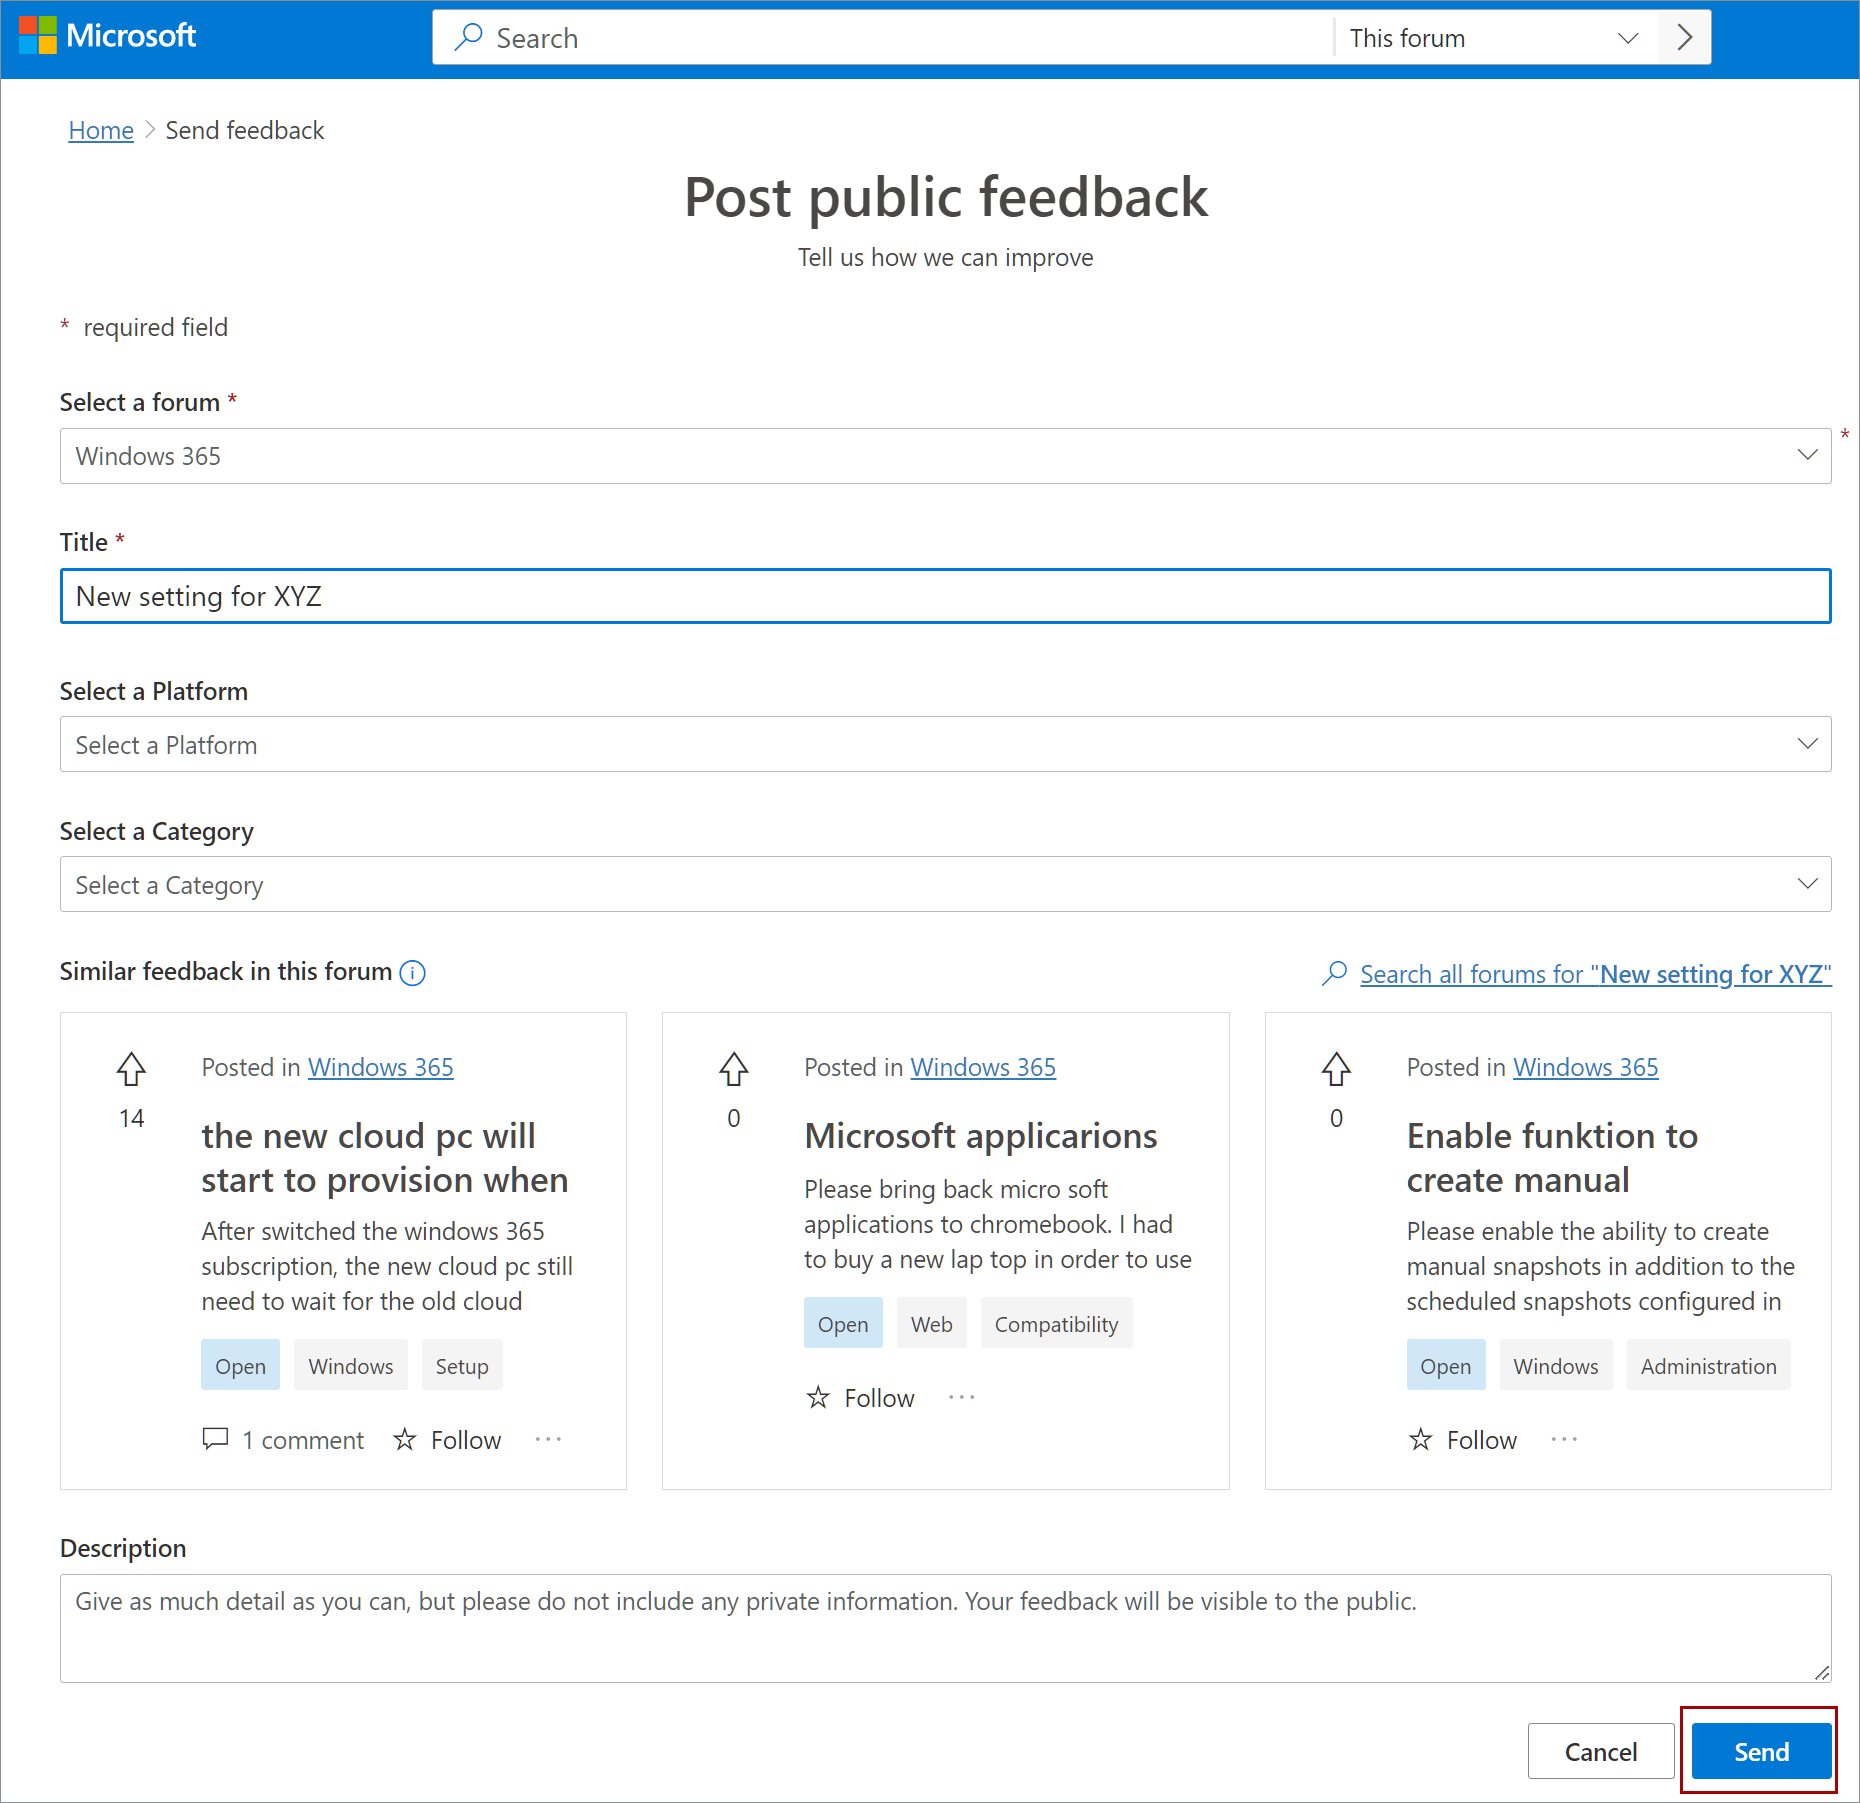Expand the Select a forum dropdown
The height and width of the screenshot is (1803, 1860).
(945, 456)
